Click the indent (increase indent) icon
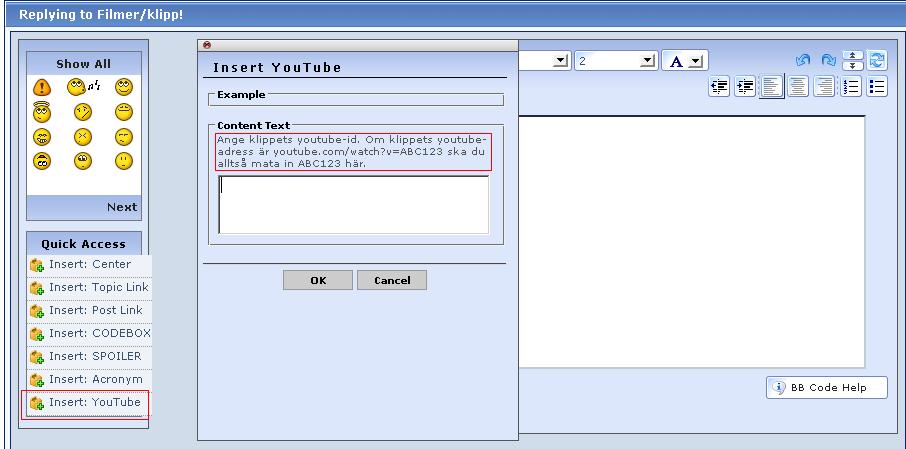The width and height of the screenshot is (906, 449). [x=745, y=87]
